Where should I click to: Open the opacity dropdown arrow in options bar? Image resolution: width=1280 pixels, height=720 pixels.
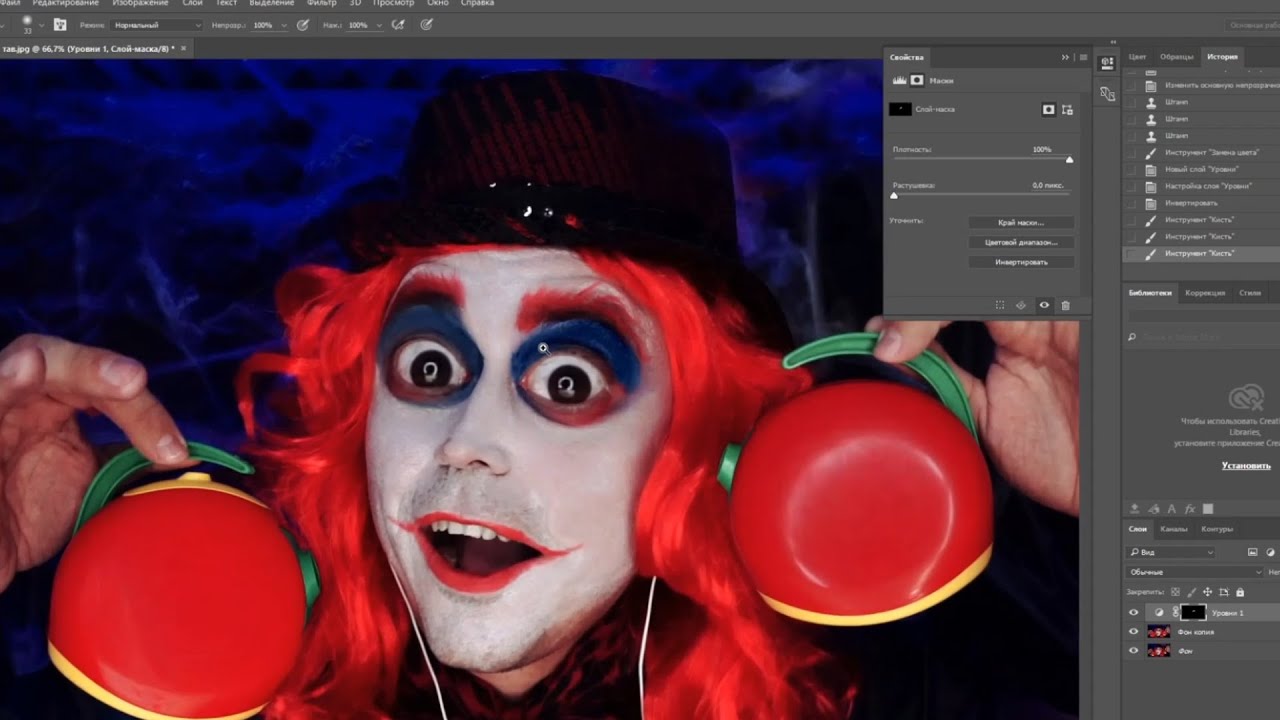pos(284,24)
